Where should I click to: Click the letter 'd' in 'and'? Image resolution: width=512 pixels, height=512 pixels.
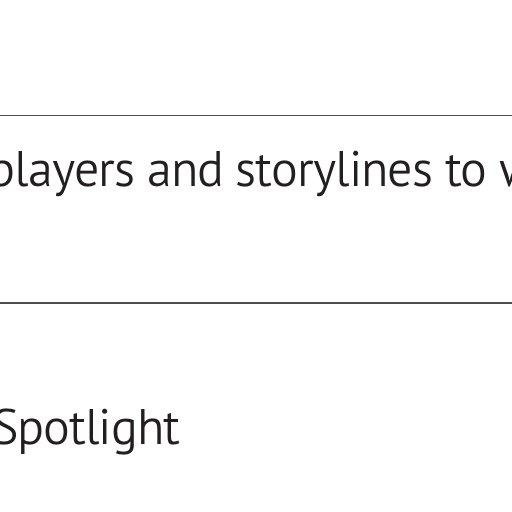[x=209, y=169]
